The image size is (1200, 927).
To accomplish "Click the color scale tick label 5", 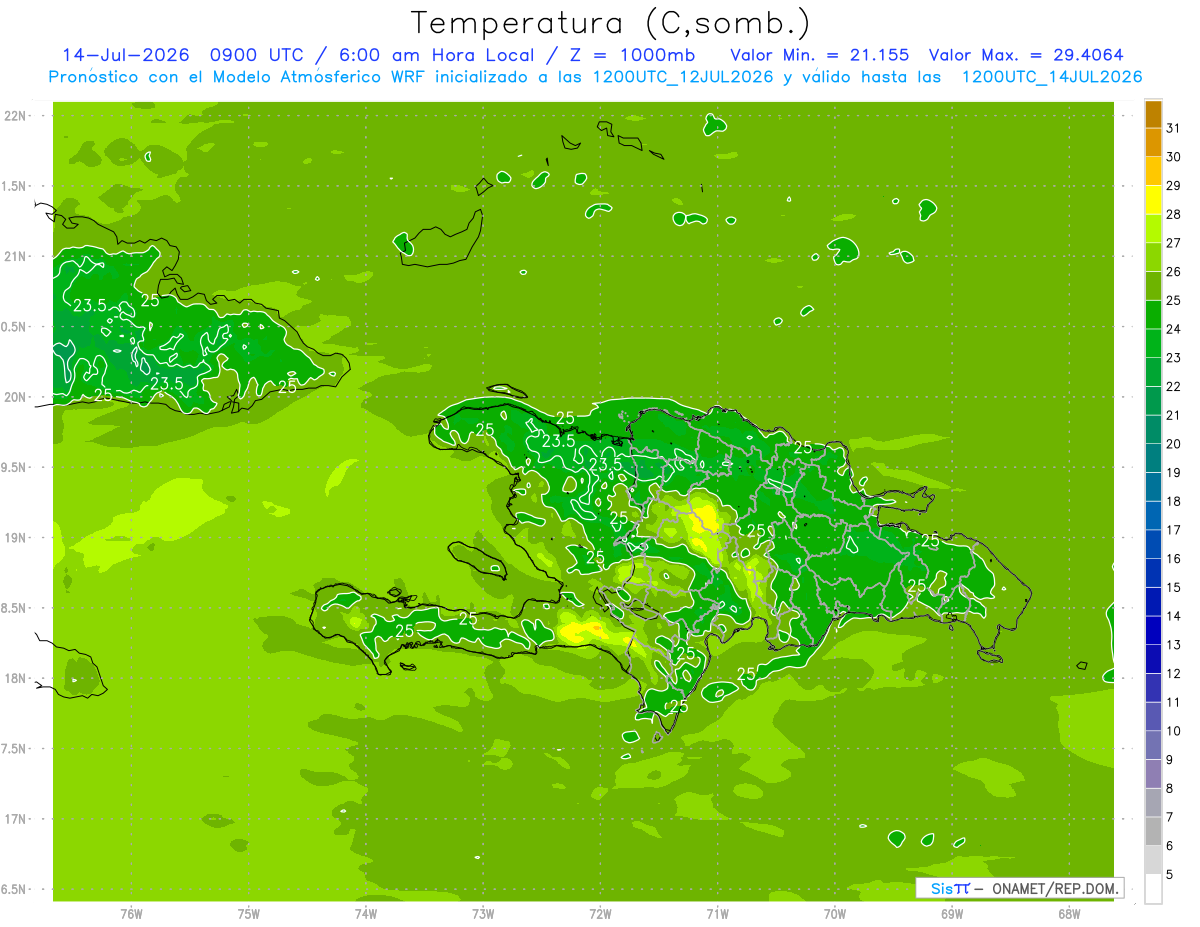I will tap(1169, 875).
